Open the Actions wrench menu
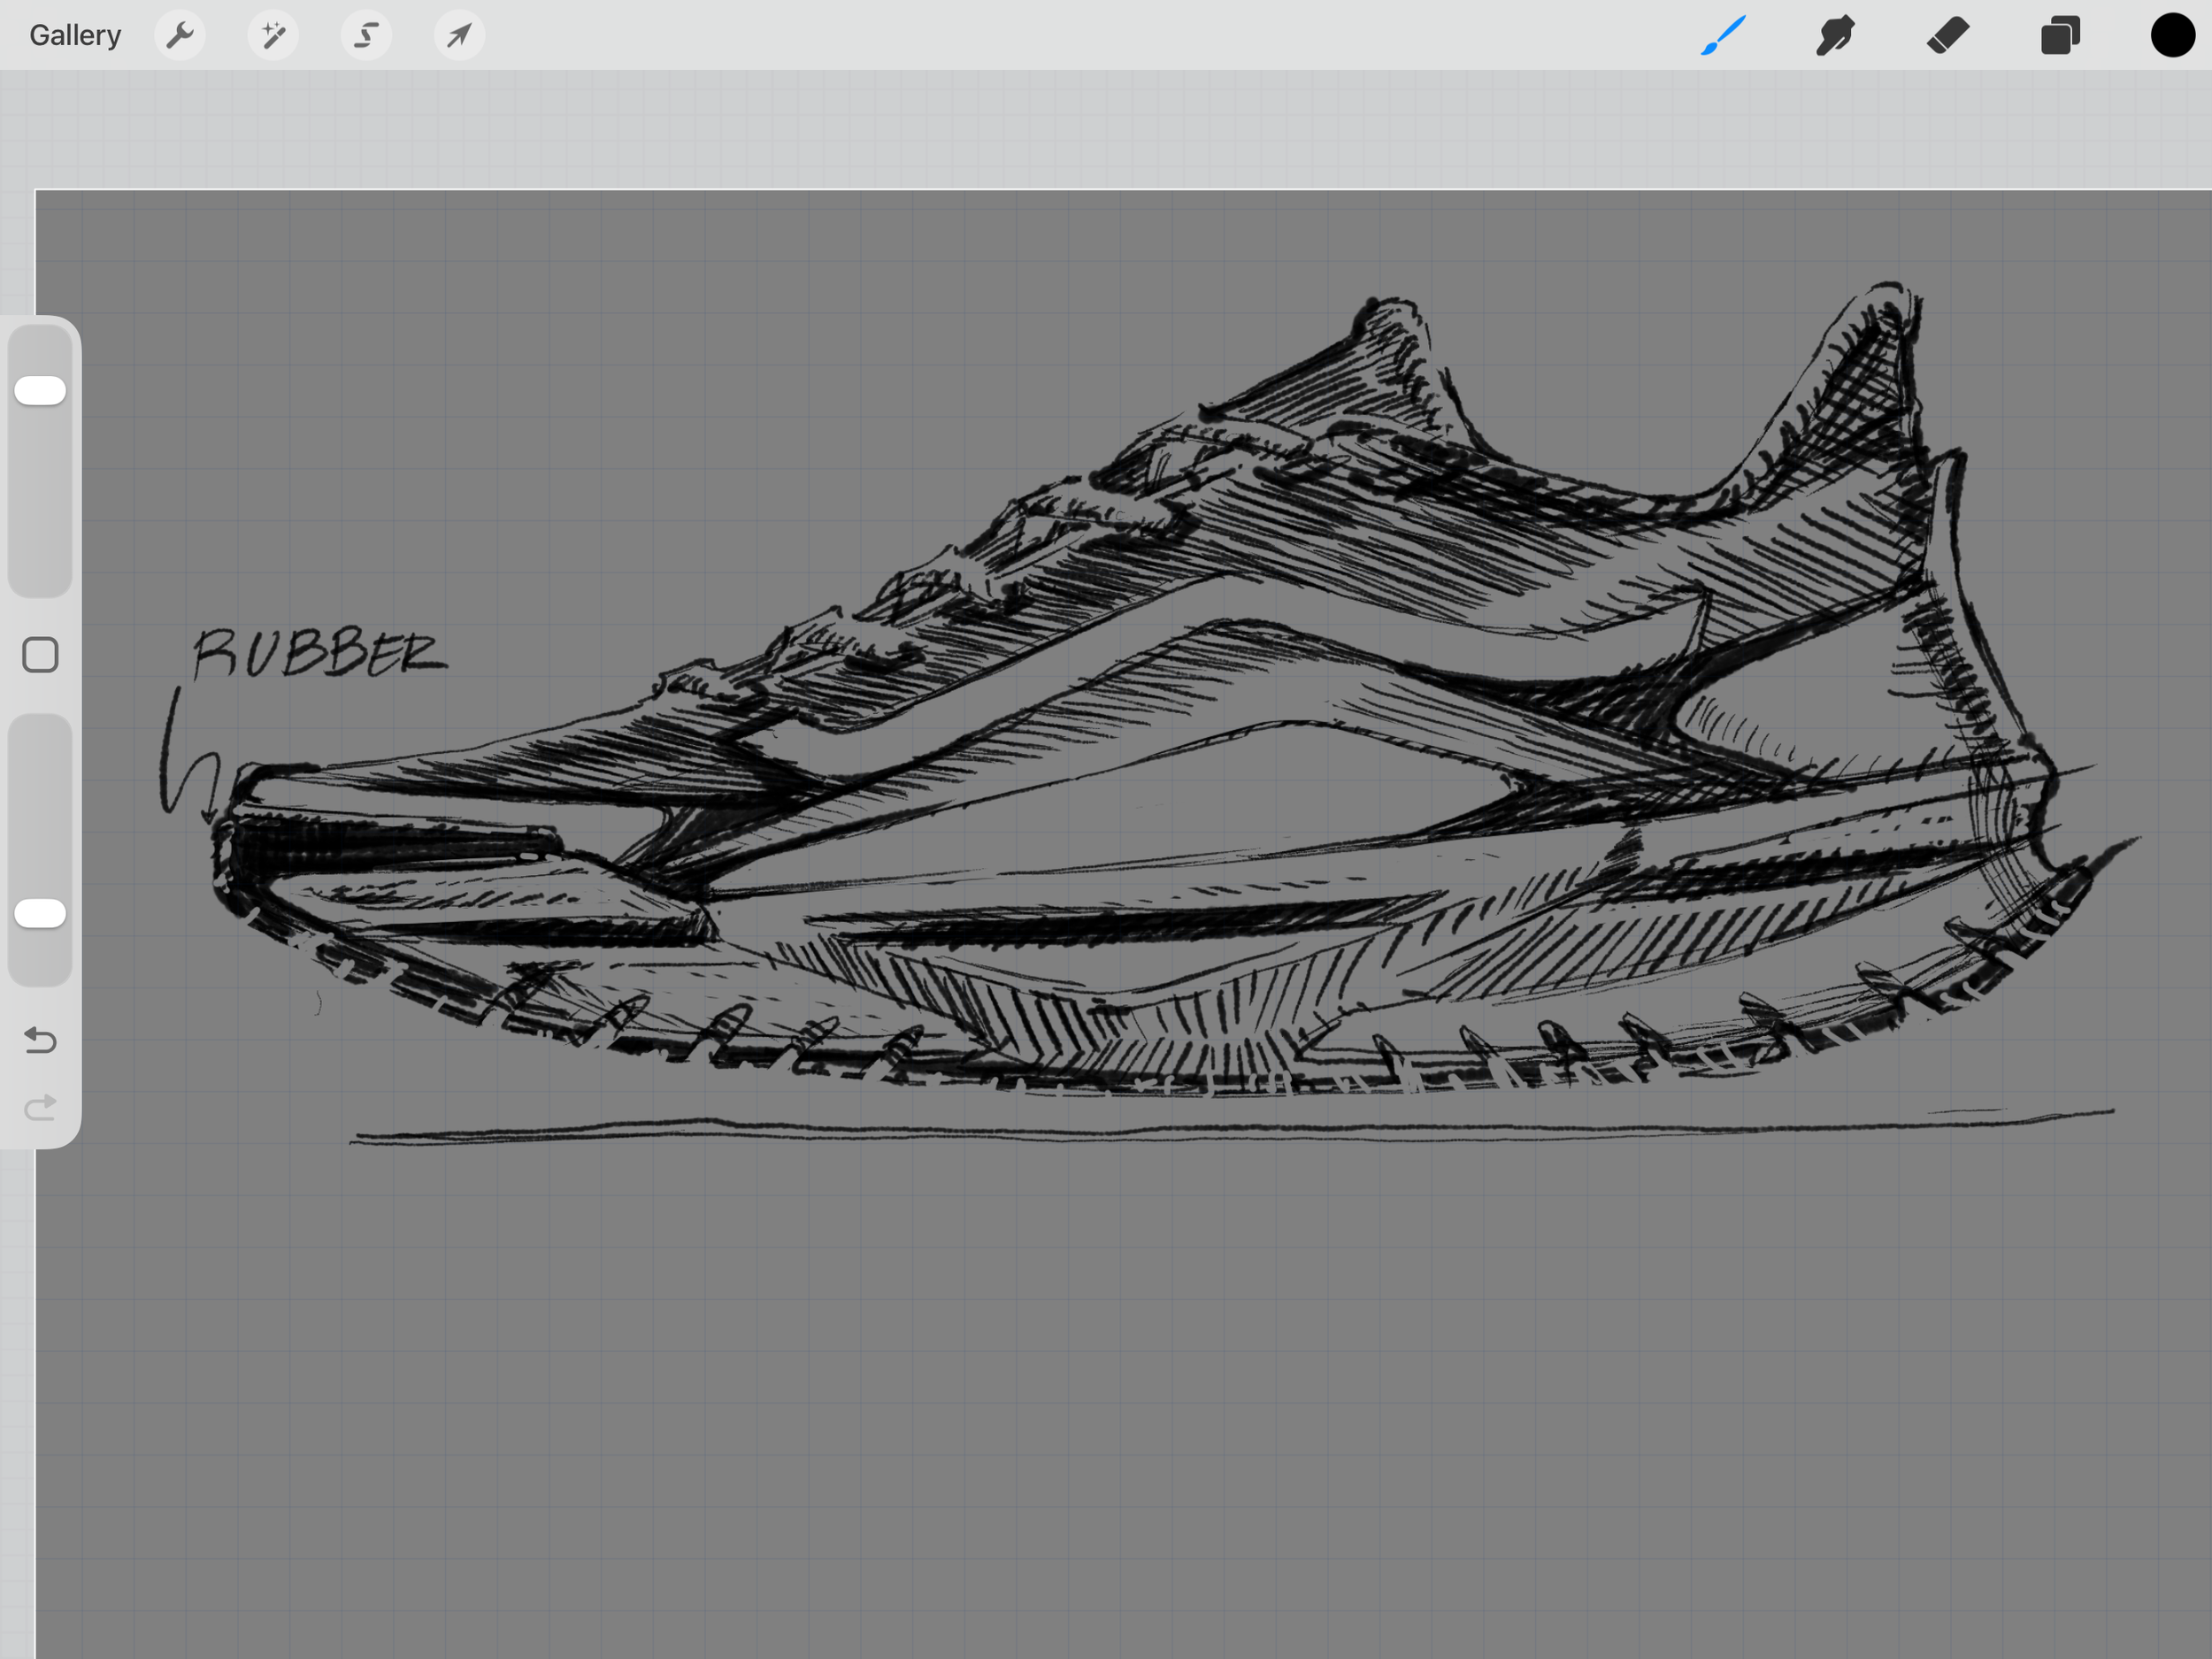 (180, 36)
